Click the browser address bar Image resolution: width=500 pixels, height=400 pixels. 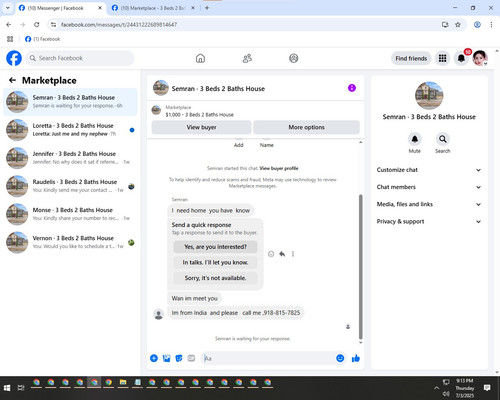pyautogui.click(x=247, y=24)
